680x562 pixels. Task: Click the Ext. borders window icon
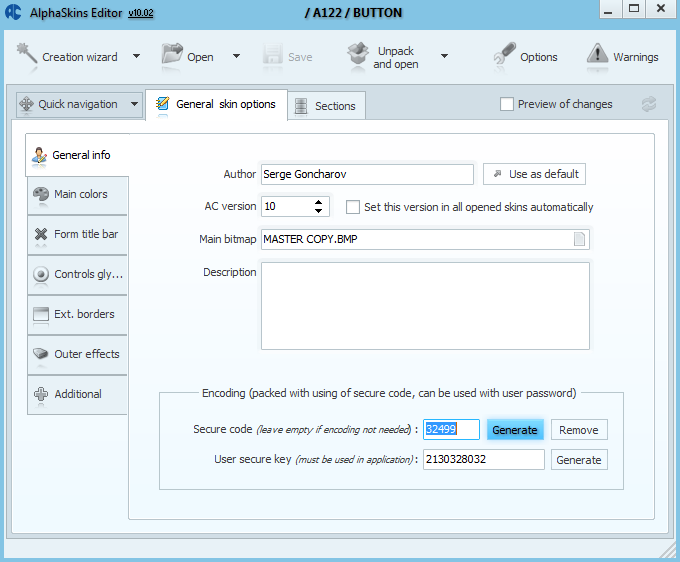pos(41,314)
